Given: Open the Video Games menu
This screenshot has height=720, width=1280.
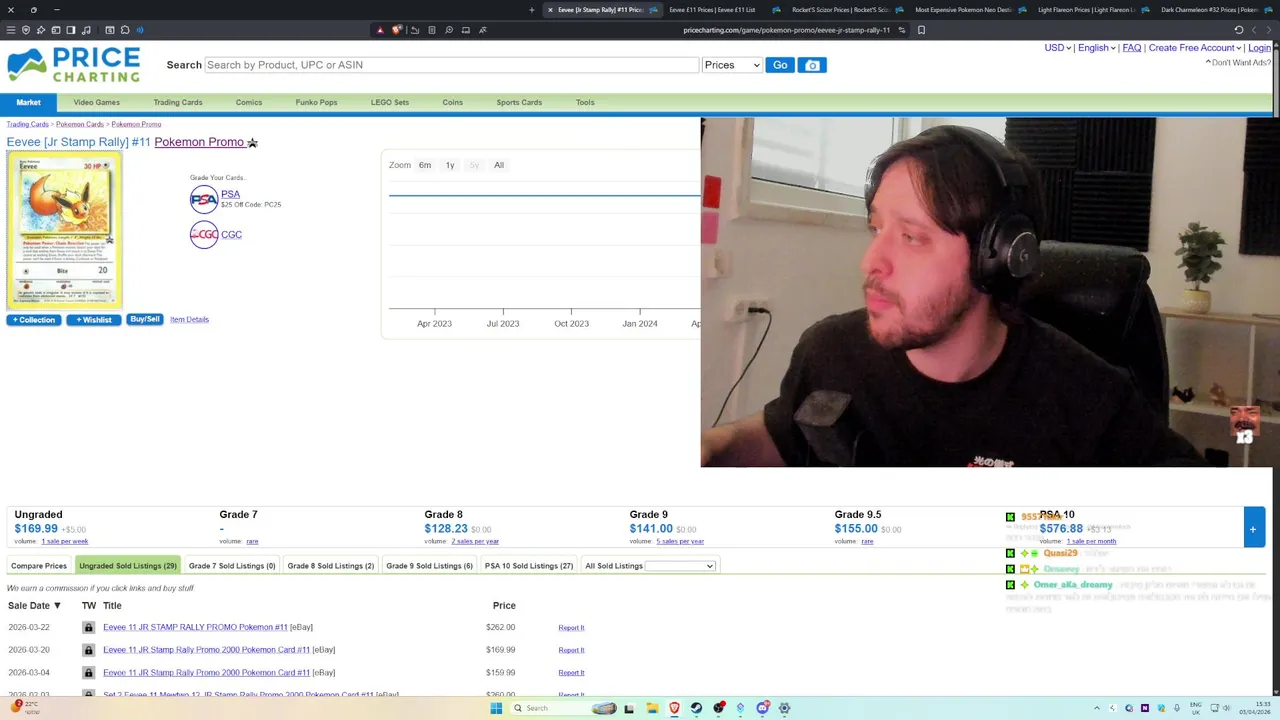Looking at the screenshot, I should click(96, 102).
